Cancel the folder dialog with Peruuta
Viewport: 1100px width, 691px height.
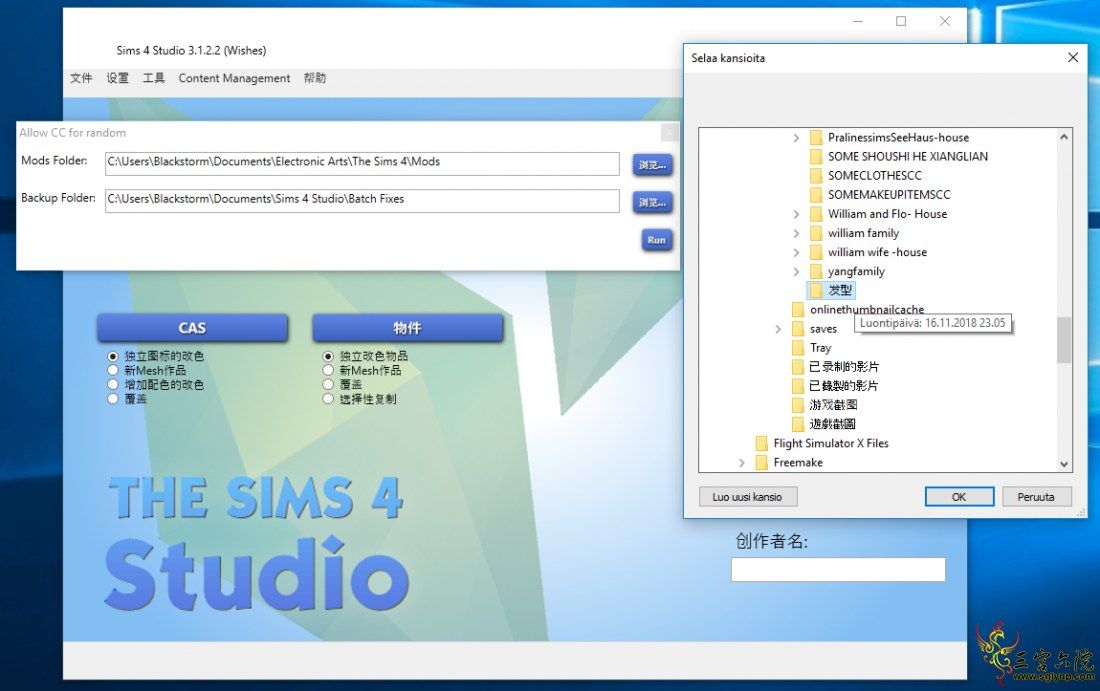1036,497
